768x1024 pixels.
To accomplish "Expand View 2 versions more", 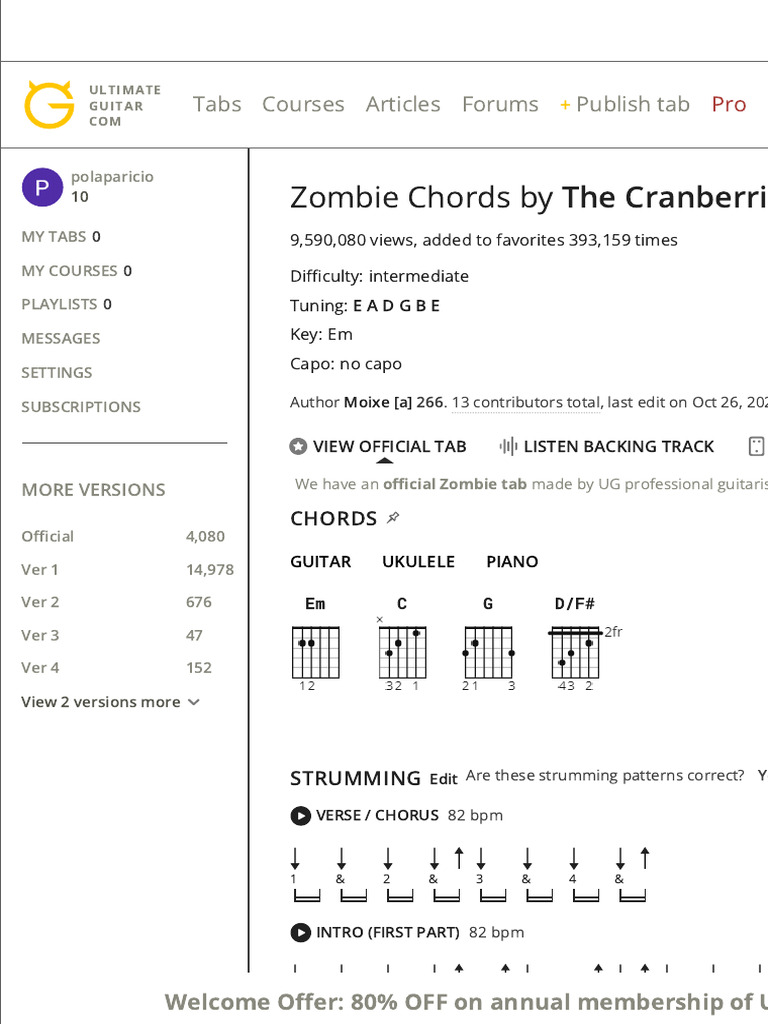I will pyautogui.click(x=110, y=702).
